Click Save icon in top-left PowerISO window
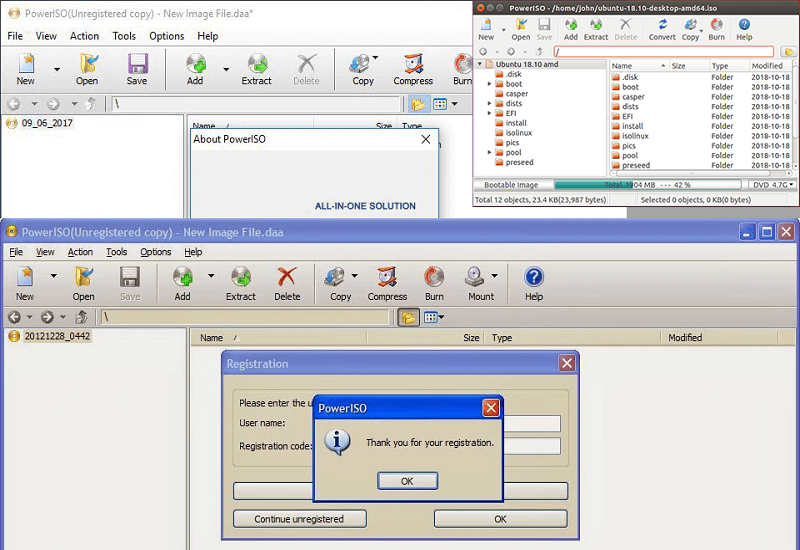This screenshot has width=800, height=550. 137,63
